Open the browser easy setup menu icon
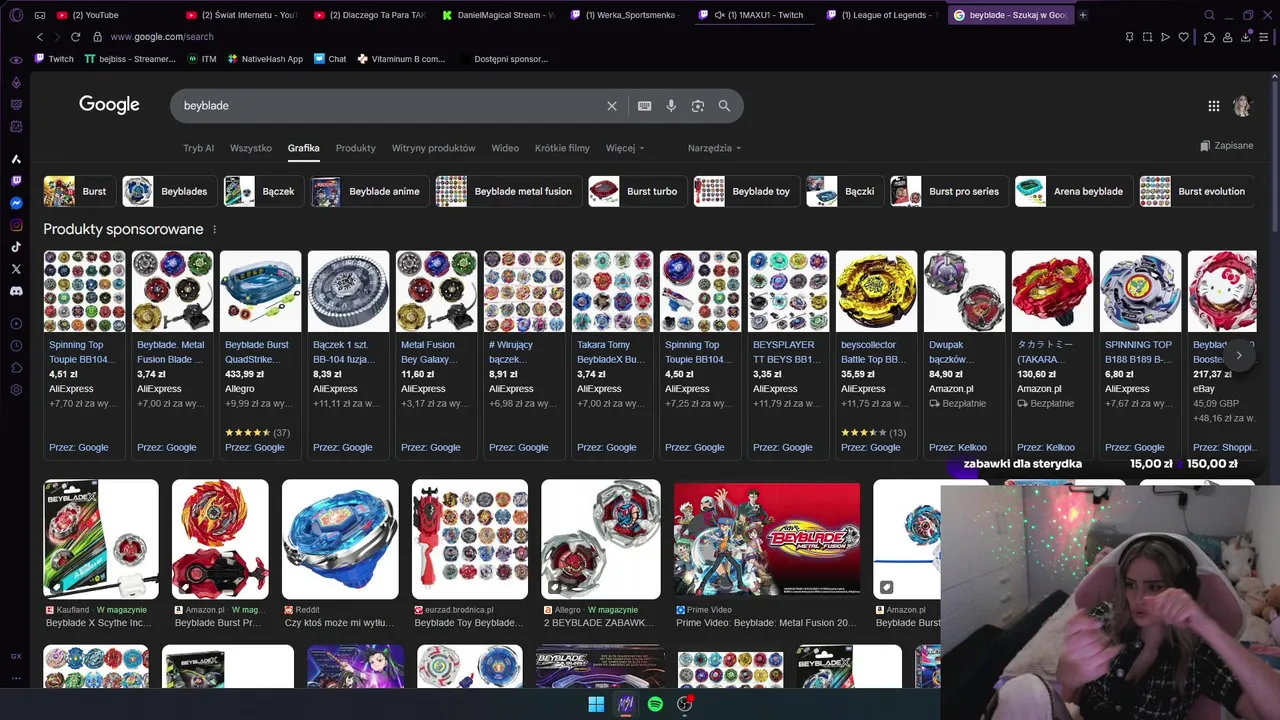The width and height of the screenshot is (1280, 720). [1266, 37]
